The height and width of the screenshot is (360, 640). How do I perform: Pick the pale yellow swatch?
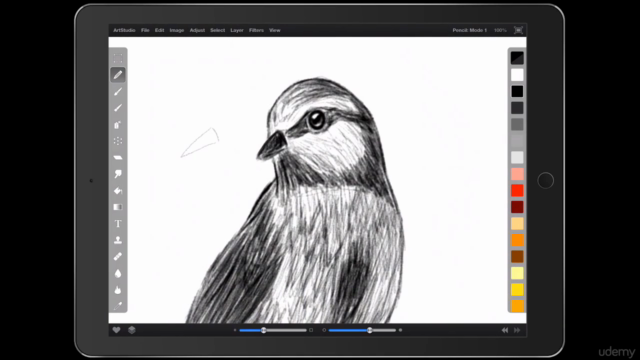(517, 273)
